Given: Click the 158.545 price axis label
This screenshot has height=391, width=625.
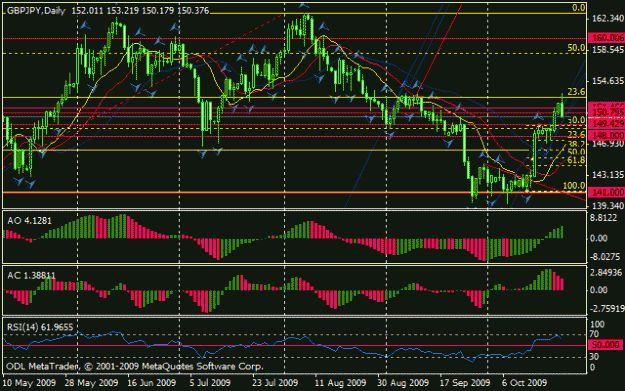Looking at the screenshot, I should (x=608, y=50).
